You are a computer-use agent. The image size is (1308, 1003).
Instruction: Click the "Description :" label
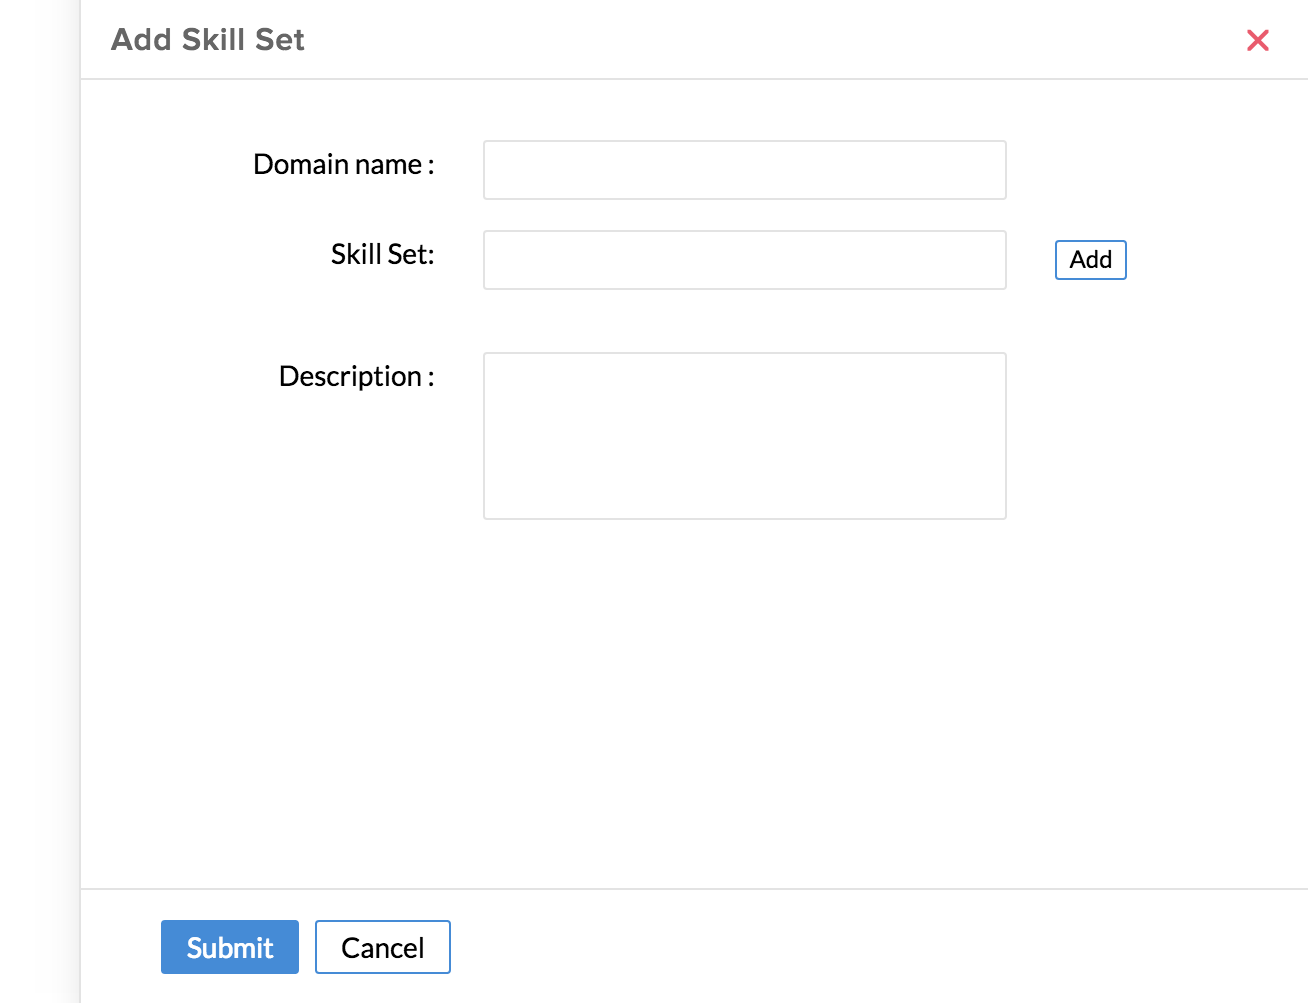(356, 377)
